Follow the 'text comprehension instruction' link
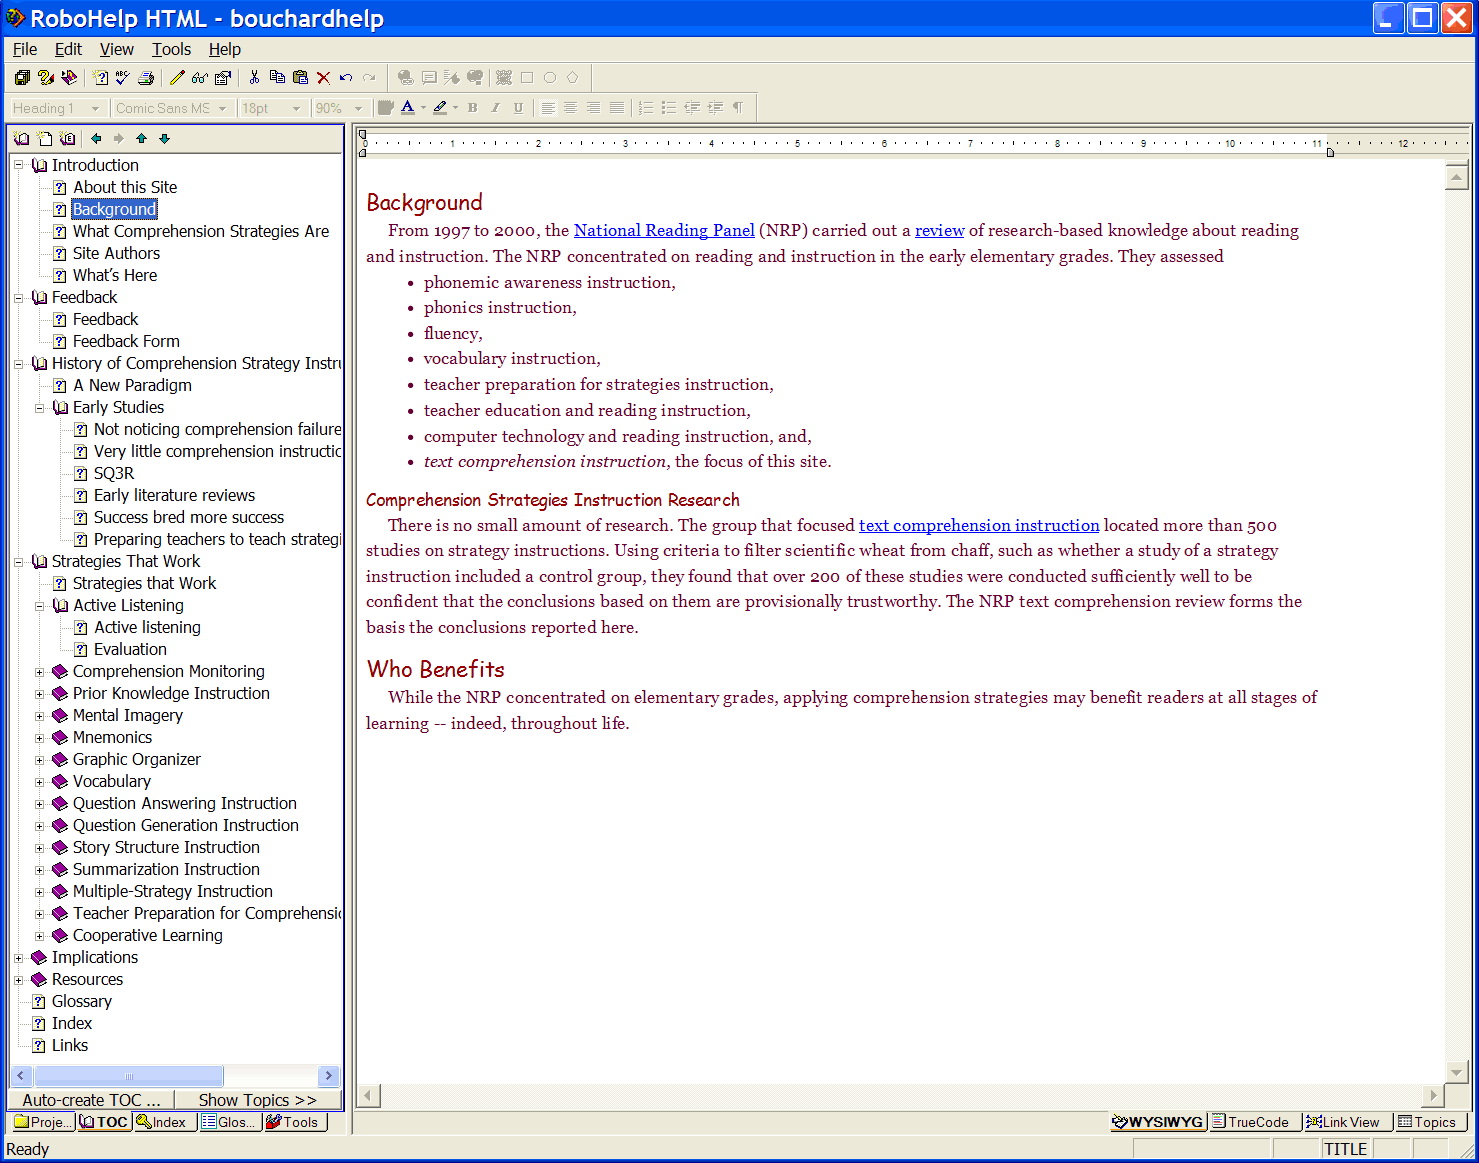Image resolution: width=1479 pixels, height=1163 pixels. click(x=979, y=525)
